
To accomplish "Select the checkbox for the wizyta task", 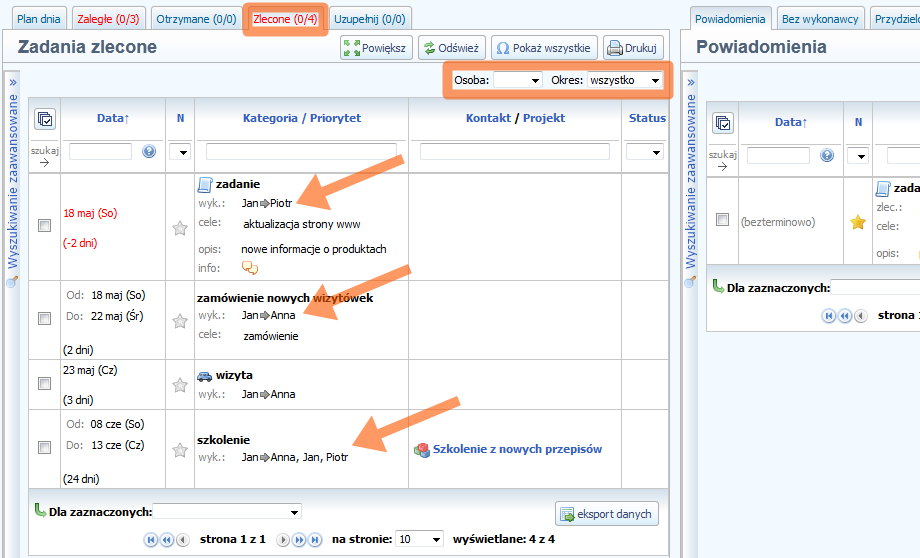I will pos(44,384).
